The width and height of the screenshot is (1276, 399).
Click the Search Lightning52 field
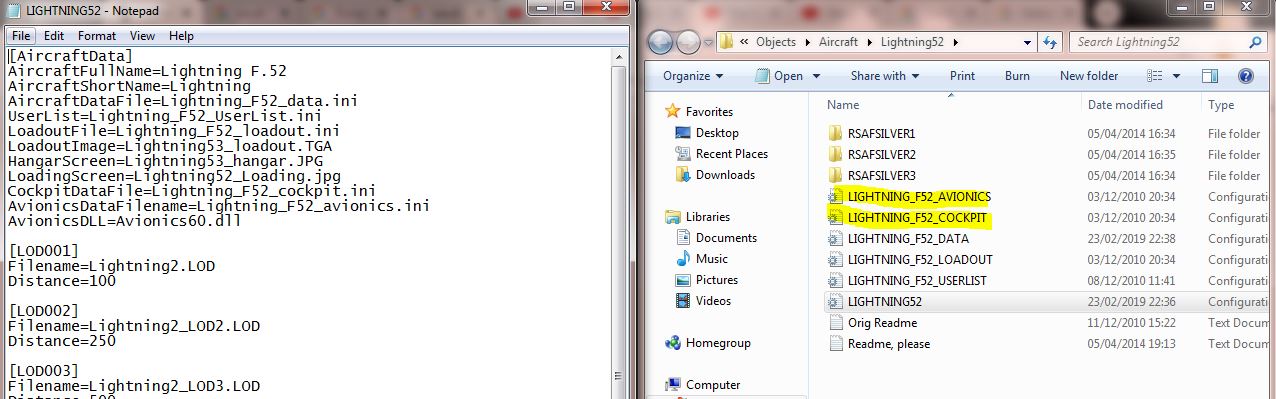(1159, 42)
